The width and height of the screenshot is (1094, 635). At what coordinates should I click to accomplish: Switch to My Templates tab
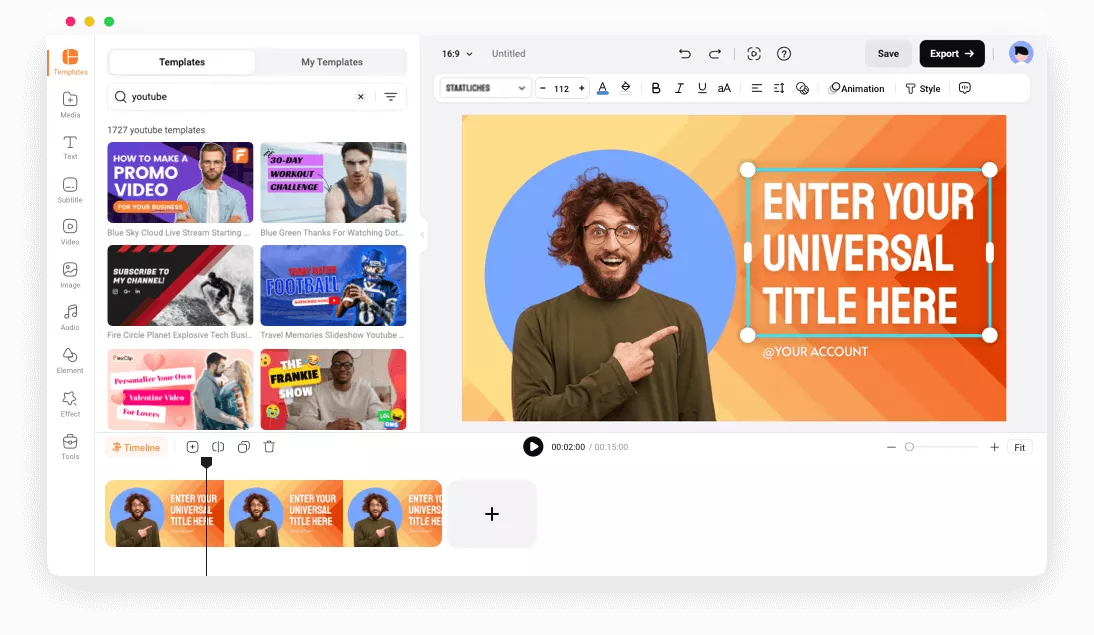[x=331, y=62]
